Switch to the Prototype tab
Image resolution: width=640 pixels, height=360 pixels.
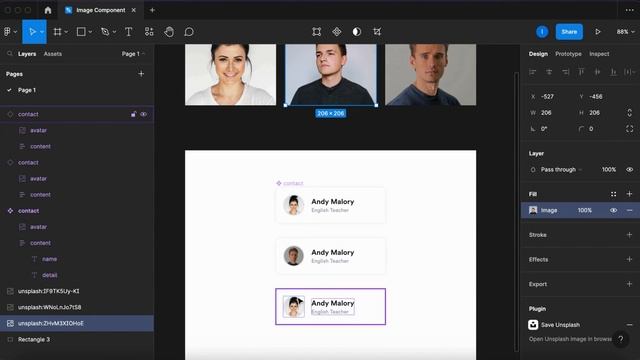pos(568,54)
